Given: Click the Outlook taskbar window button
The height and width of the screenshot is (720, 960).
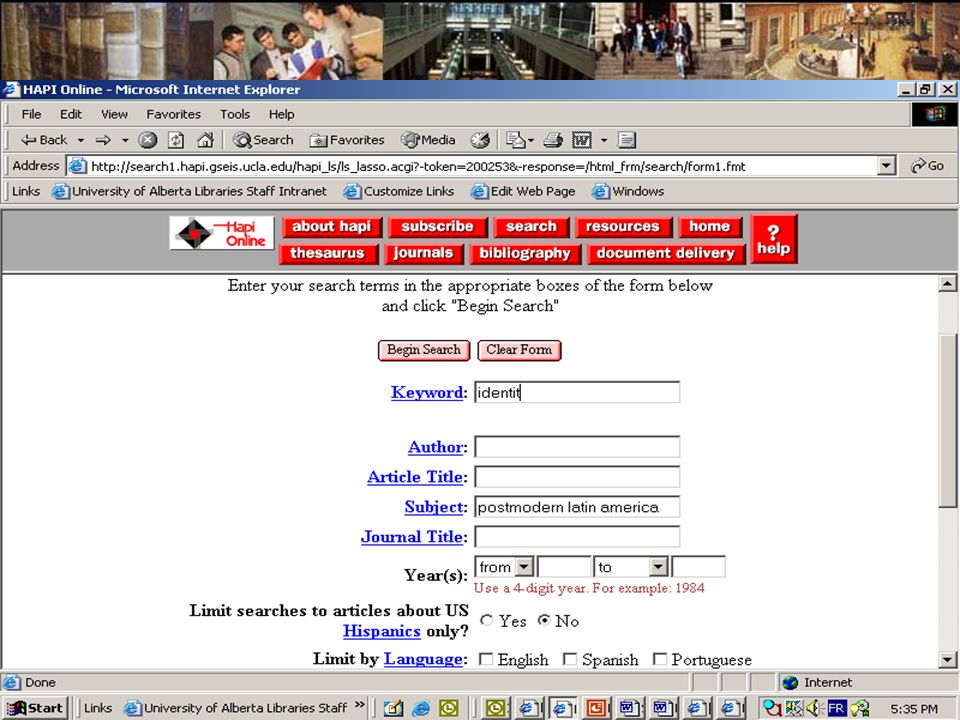Looking at the screenshot, I should [x=495, y=708].
